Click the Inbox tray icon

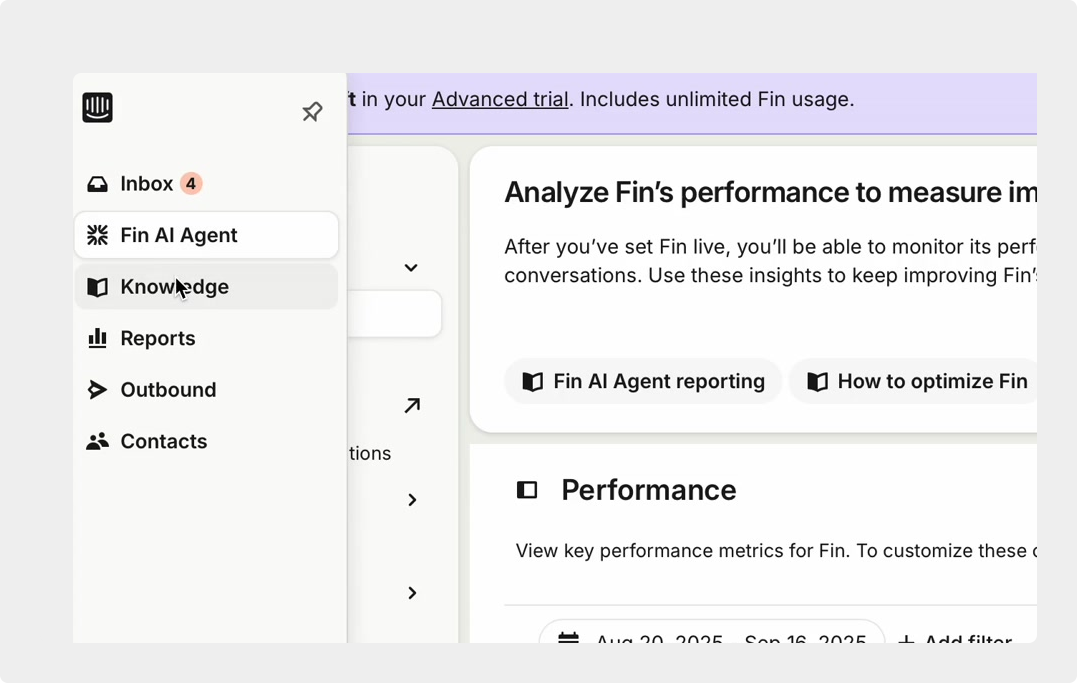click(97, 184)
